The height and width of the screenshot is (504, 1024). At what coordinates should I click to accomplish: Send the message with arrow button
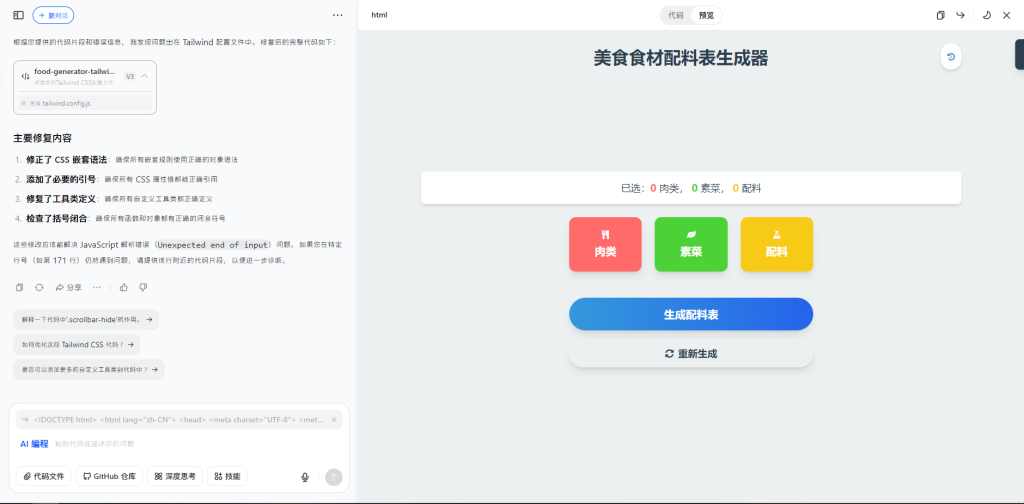pyautogui.click(x=334, y=477)
